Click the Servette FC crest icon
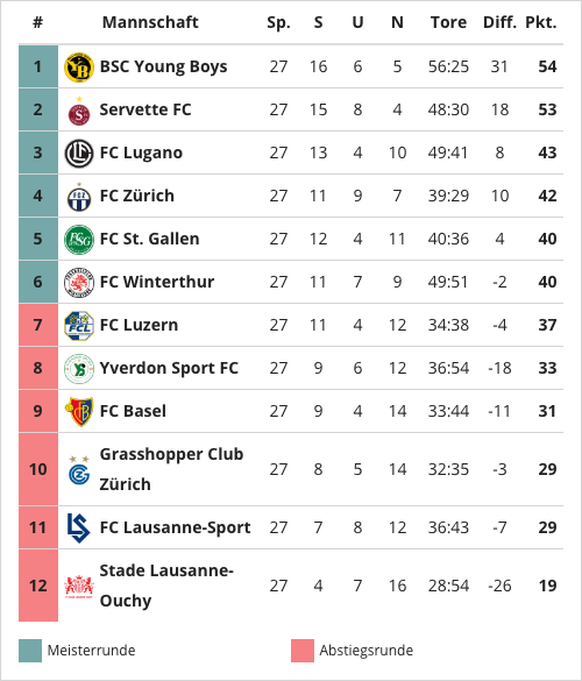This screenshot has height=681, width=582. 79,111
